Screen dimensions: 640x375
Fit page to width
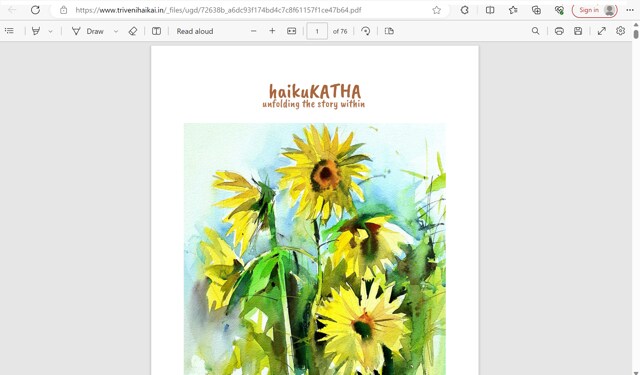(291, 31)
